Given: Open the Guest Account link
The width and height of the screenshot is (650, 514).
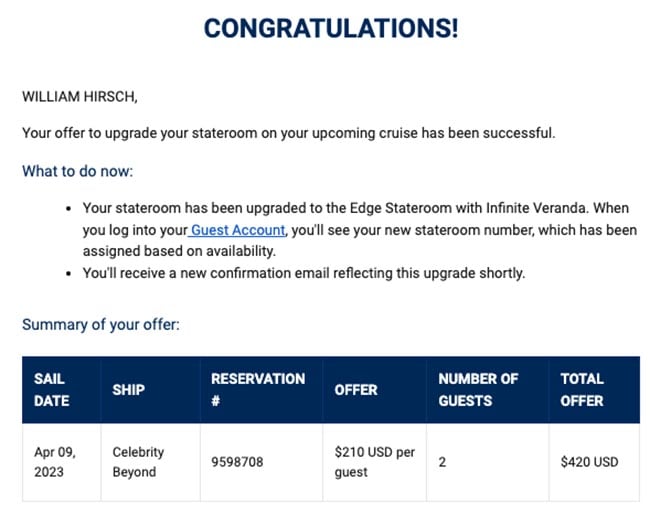Looking at the screenshot, I should pos(238,230).
